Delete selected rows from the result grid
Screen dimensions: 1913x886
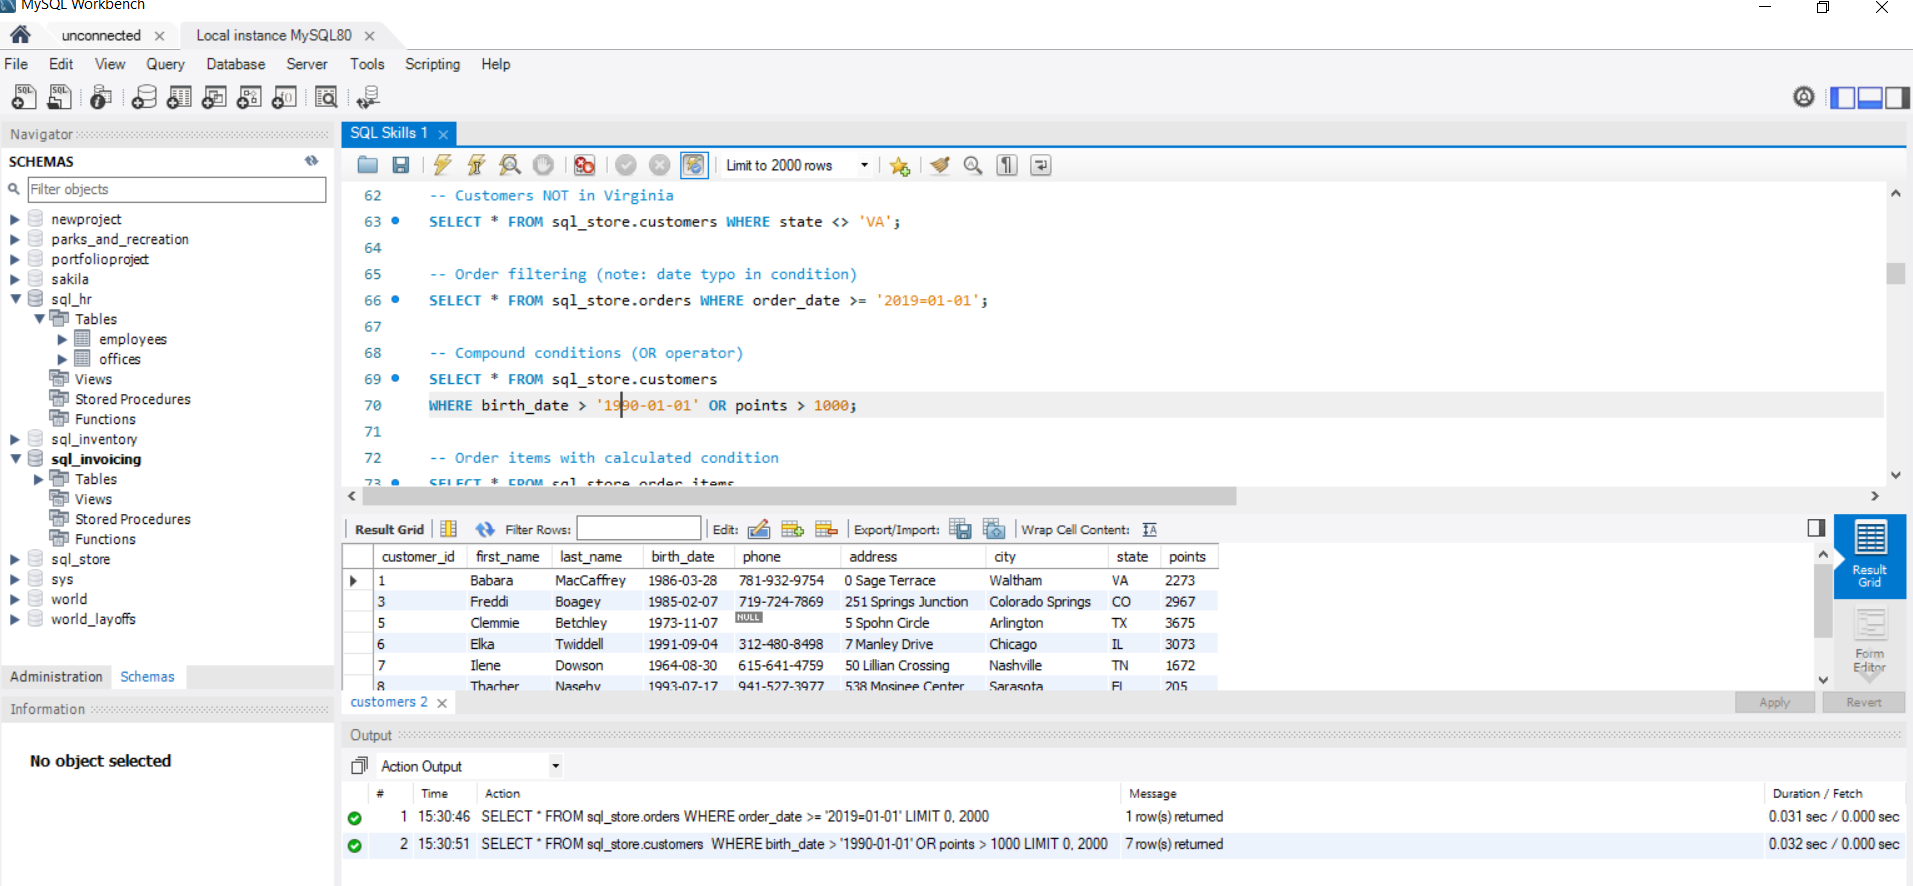coord(826,529)
